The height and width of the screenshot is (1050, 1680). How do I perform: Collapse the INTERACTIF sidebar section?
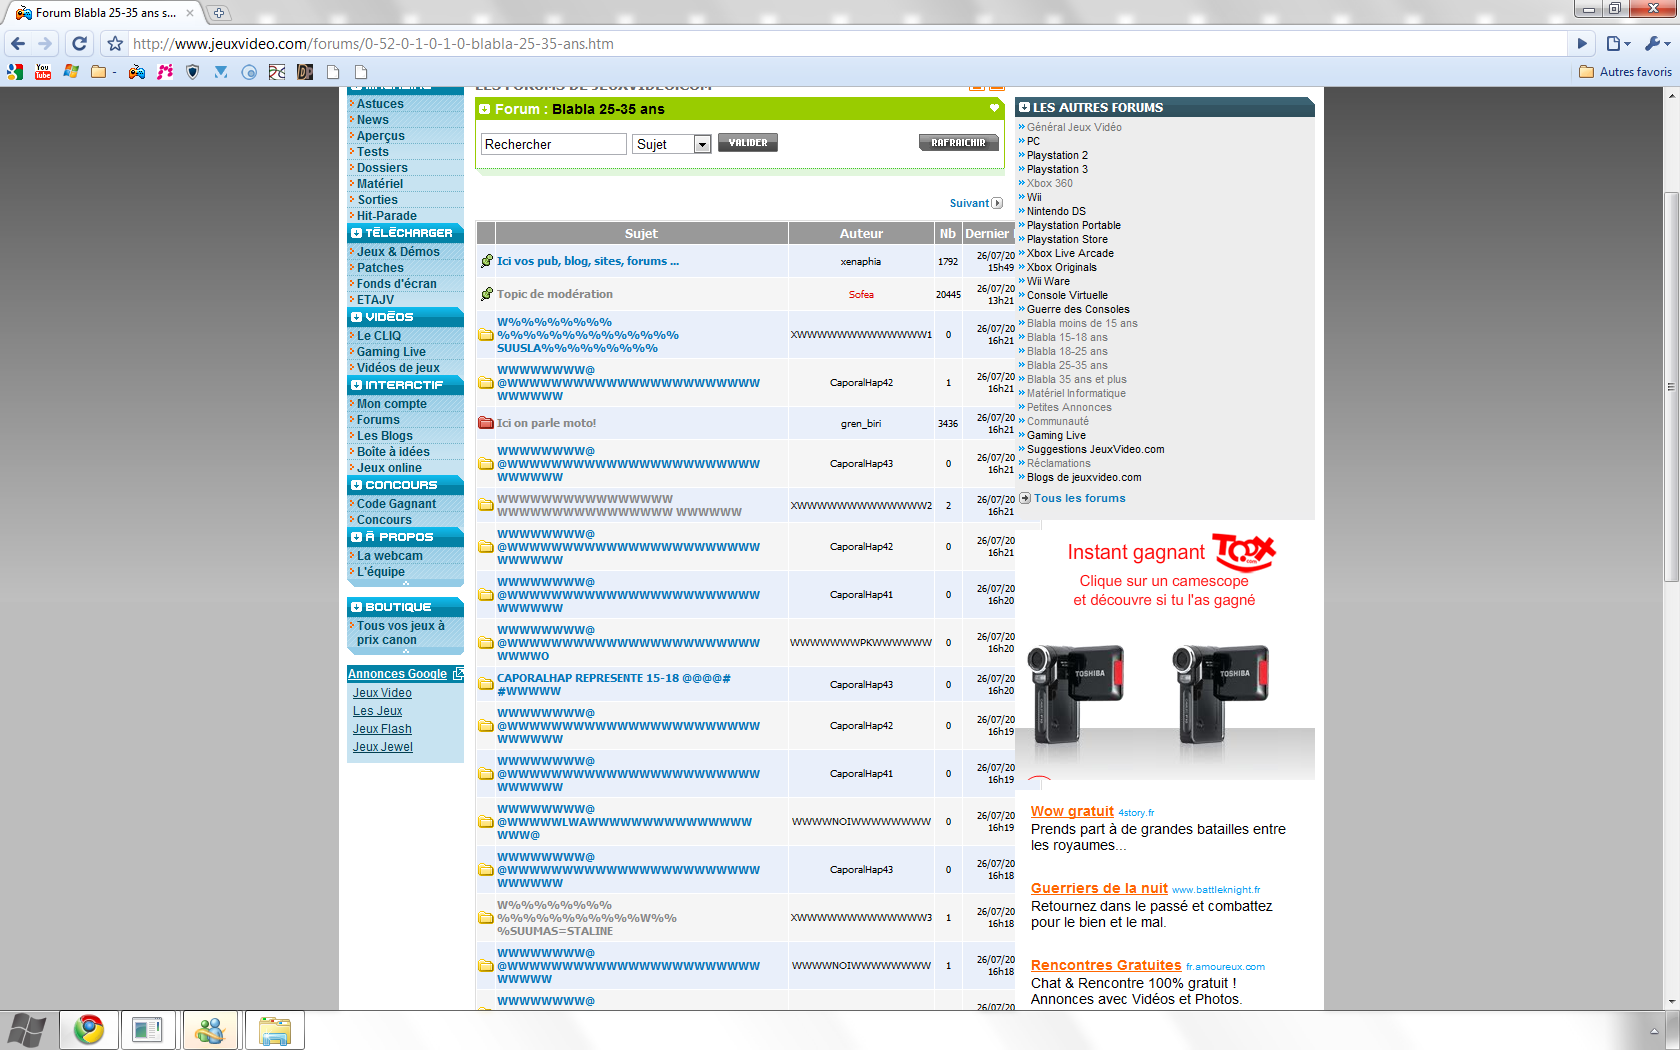tap(356, 385)
